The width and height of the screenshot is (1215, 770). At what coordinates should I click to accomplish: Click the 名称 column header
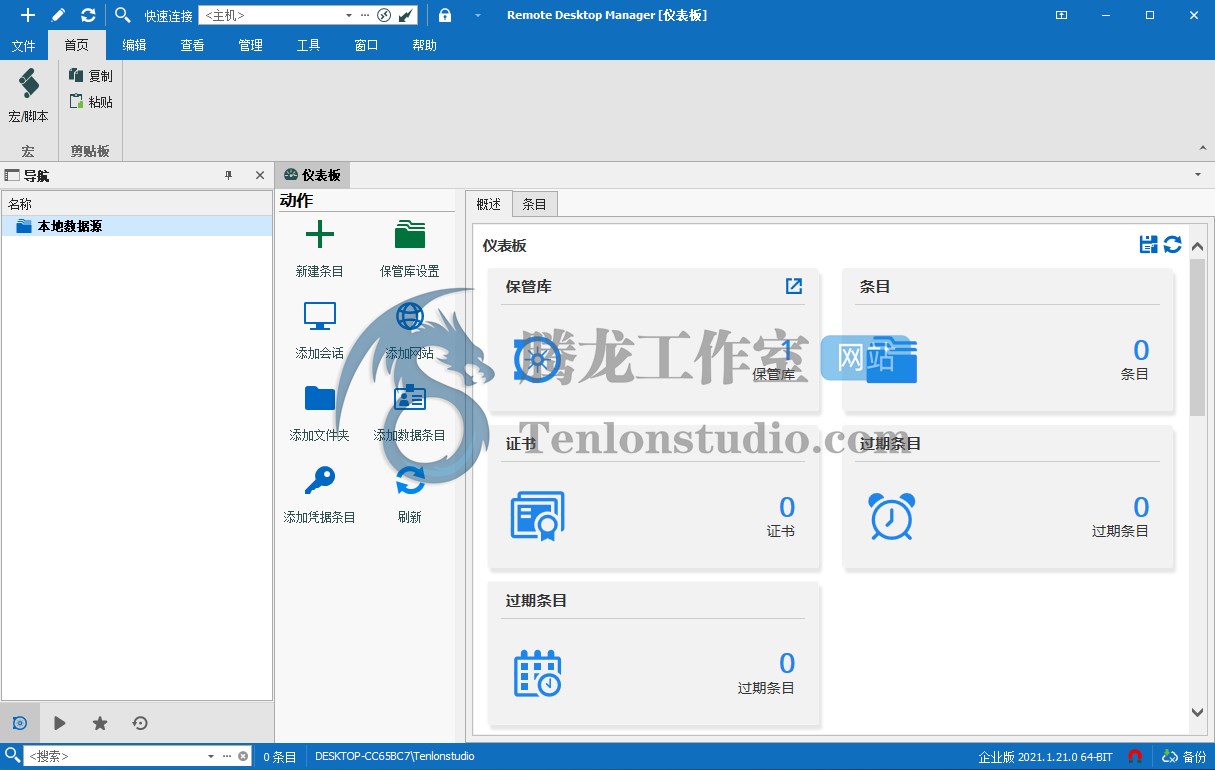coord(137,204)
